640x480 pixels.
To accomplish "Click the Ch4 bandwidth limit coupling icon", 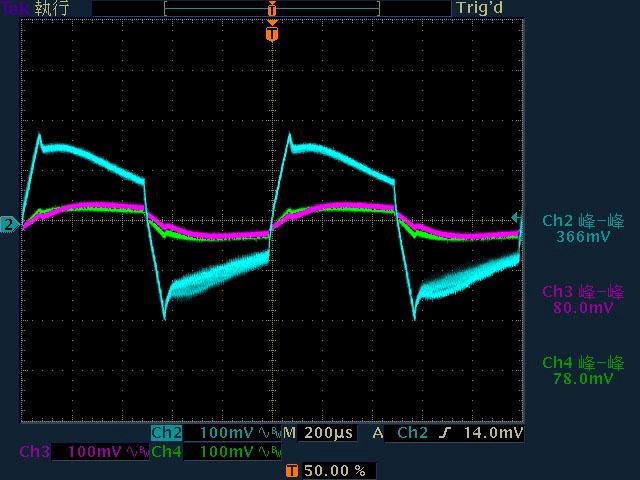I will click(267, 452).
